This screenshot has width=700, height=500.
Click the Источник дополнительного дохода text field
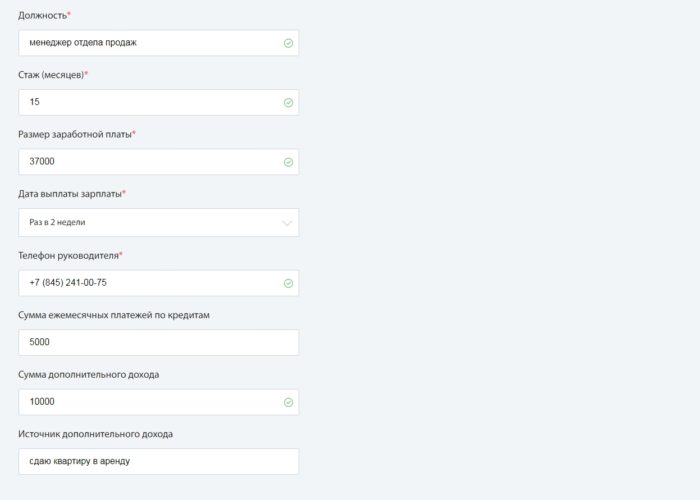[x=158, y=461]
